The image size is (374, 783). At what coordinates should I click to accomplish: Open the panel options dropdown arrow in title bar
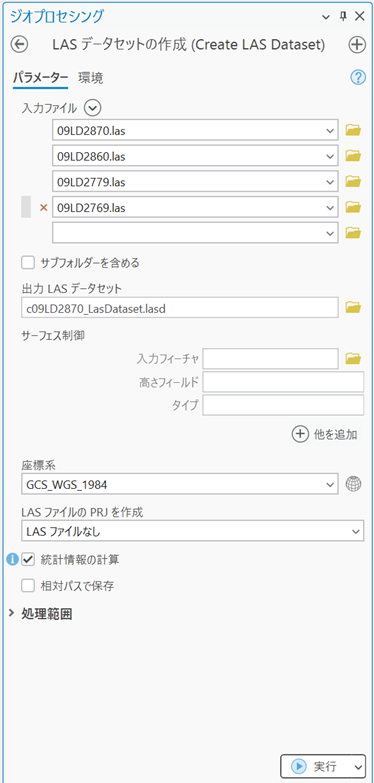(326, 16)
